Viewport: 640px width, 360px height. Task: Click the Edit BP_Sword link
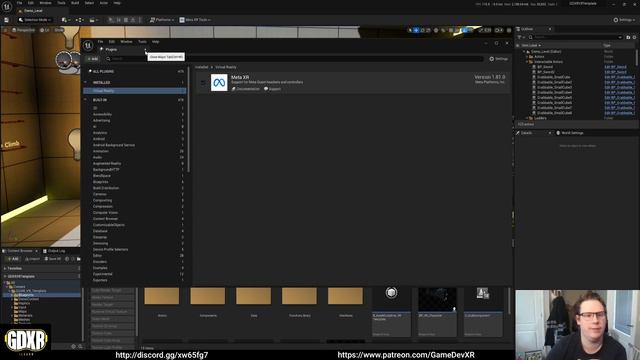(x=615, y=67)
